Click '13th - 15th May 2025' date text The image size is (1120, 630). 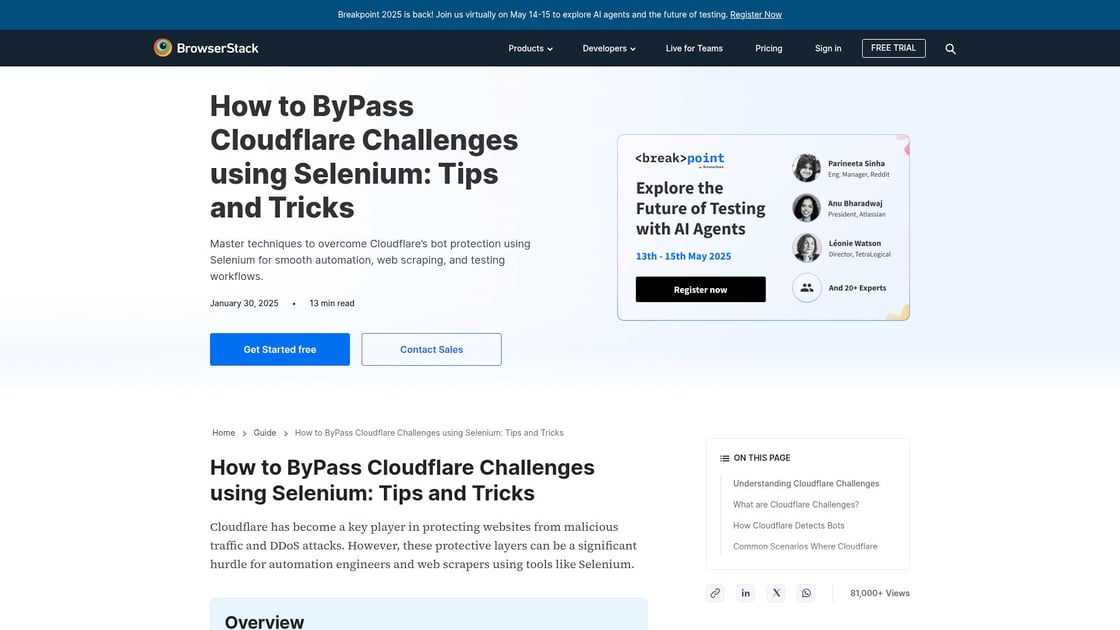coord(684,256)
